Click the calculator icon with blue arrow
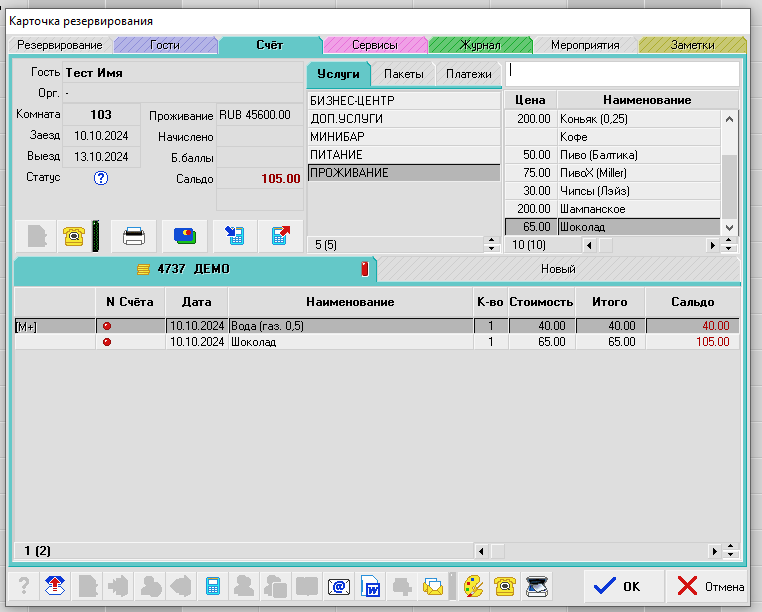Screen dimensions: 762x612 point(235,236)
